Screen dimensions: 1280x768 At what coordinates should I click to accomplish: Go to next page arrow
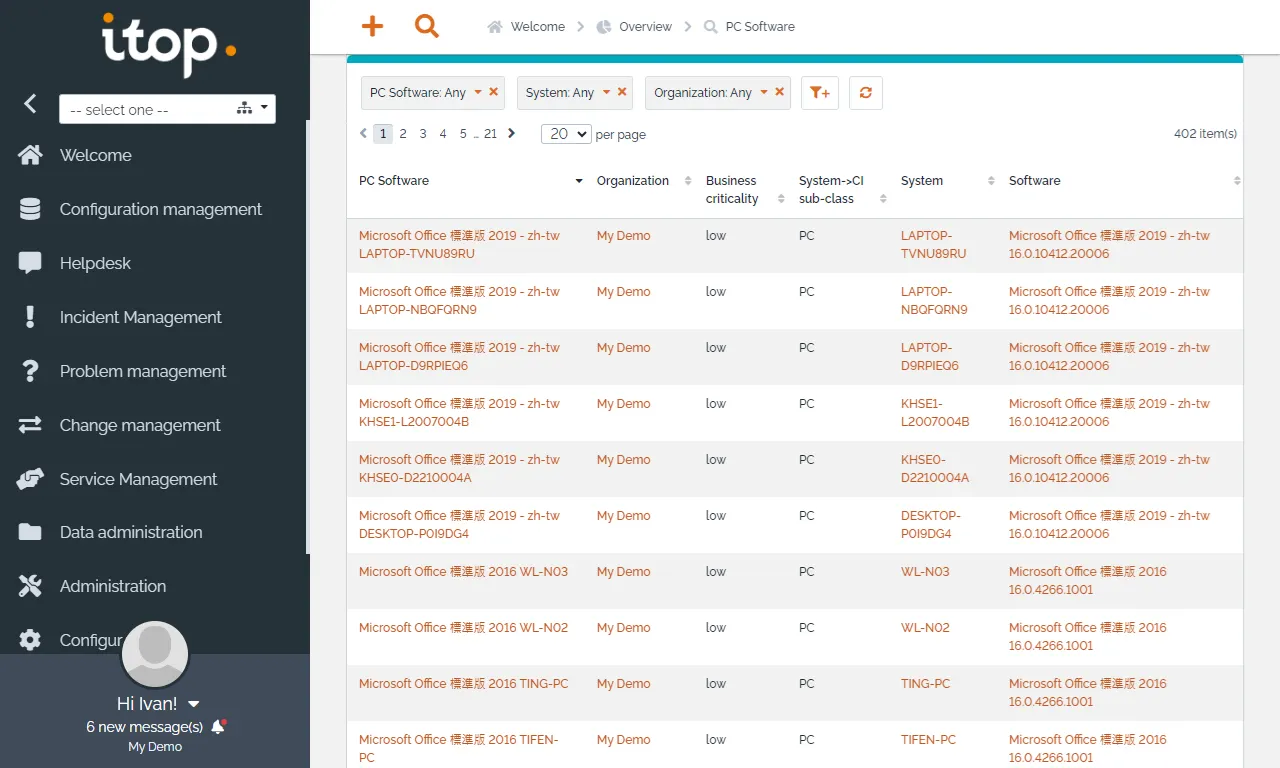511,133
